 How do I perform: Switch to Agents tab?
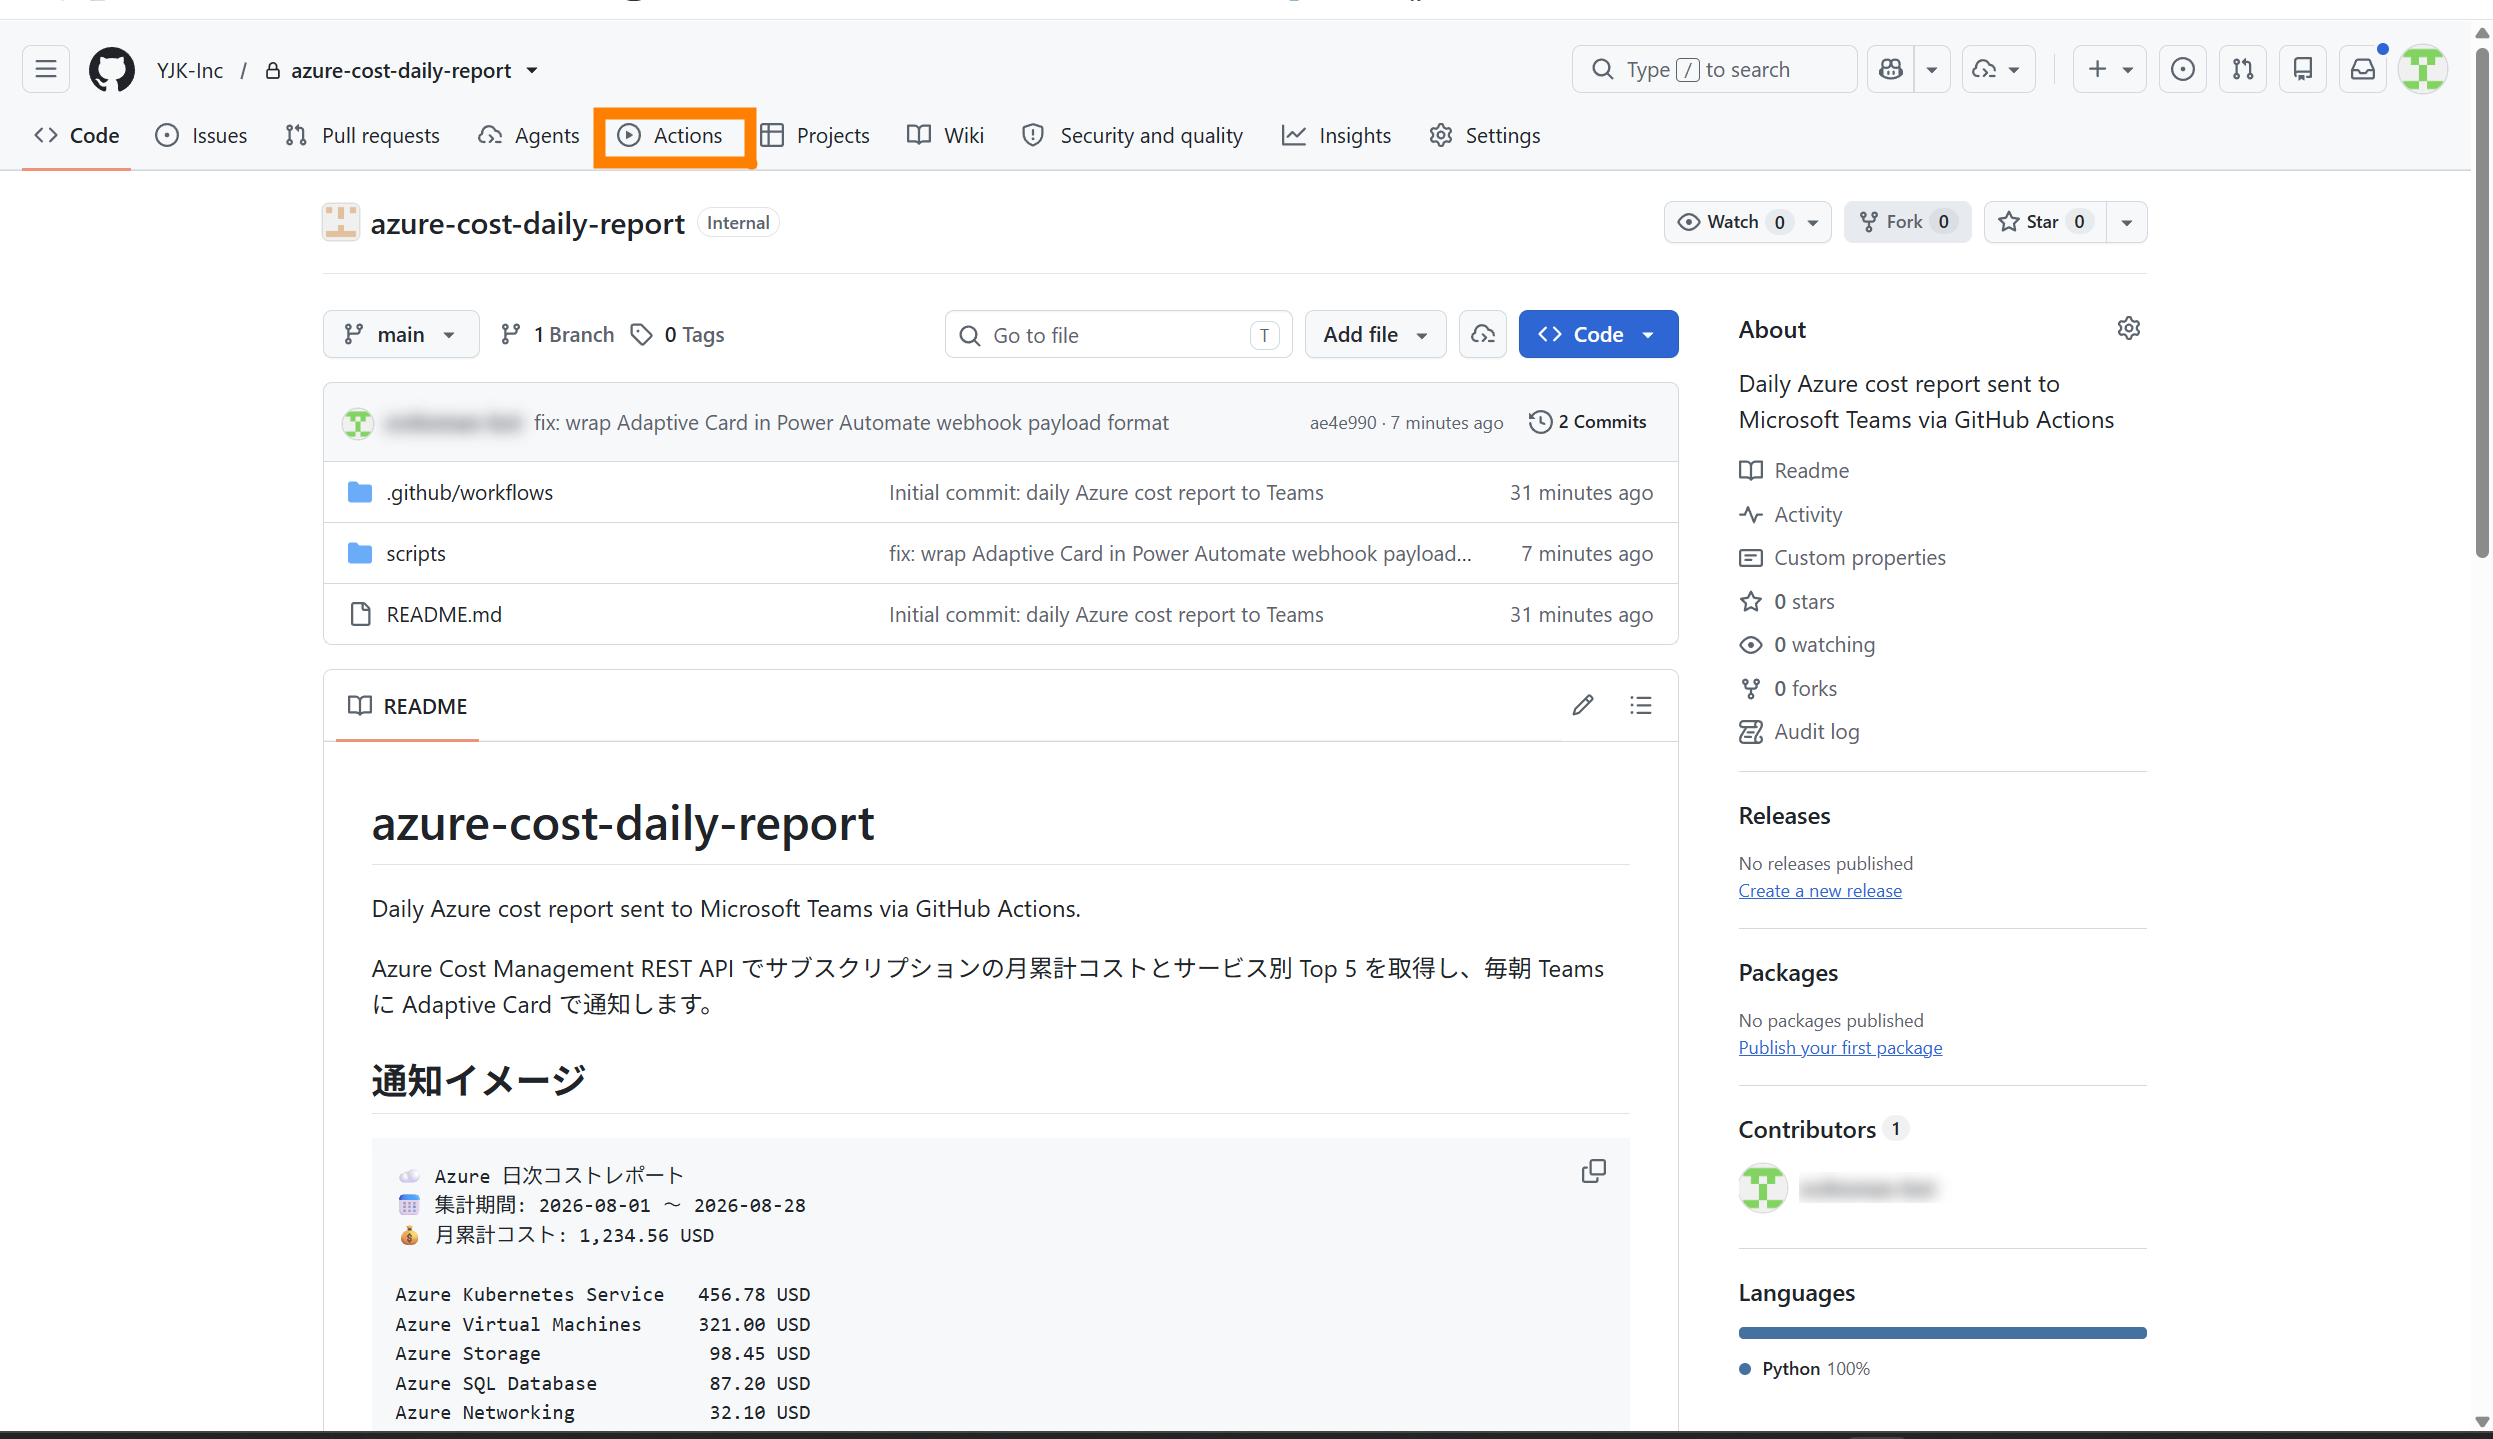point(529,136)
